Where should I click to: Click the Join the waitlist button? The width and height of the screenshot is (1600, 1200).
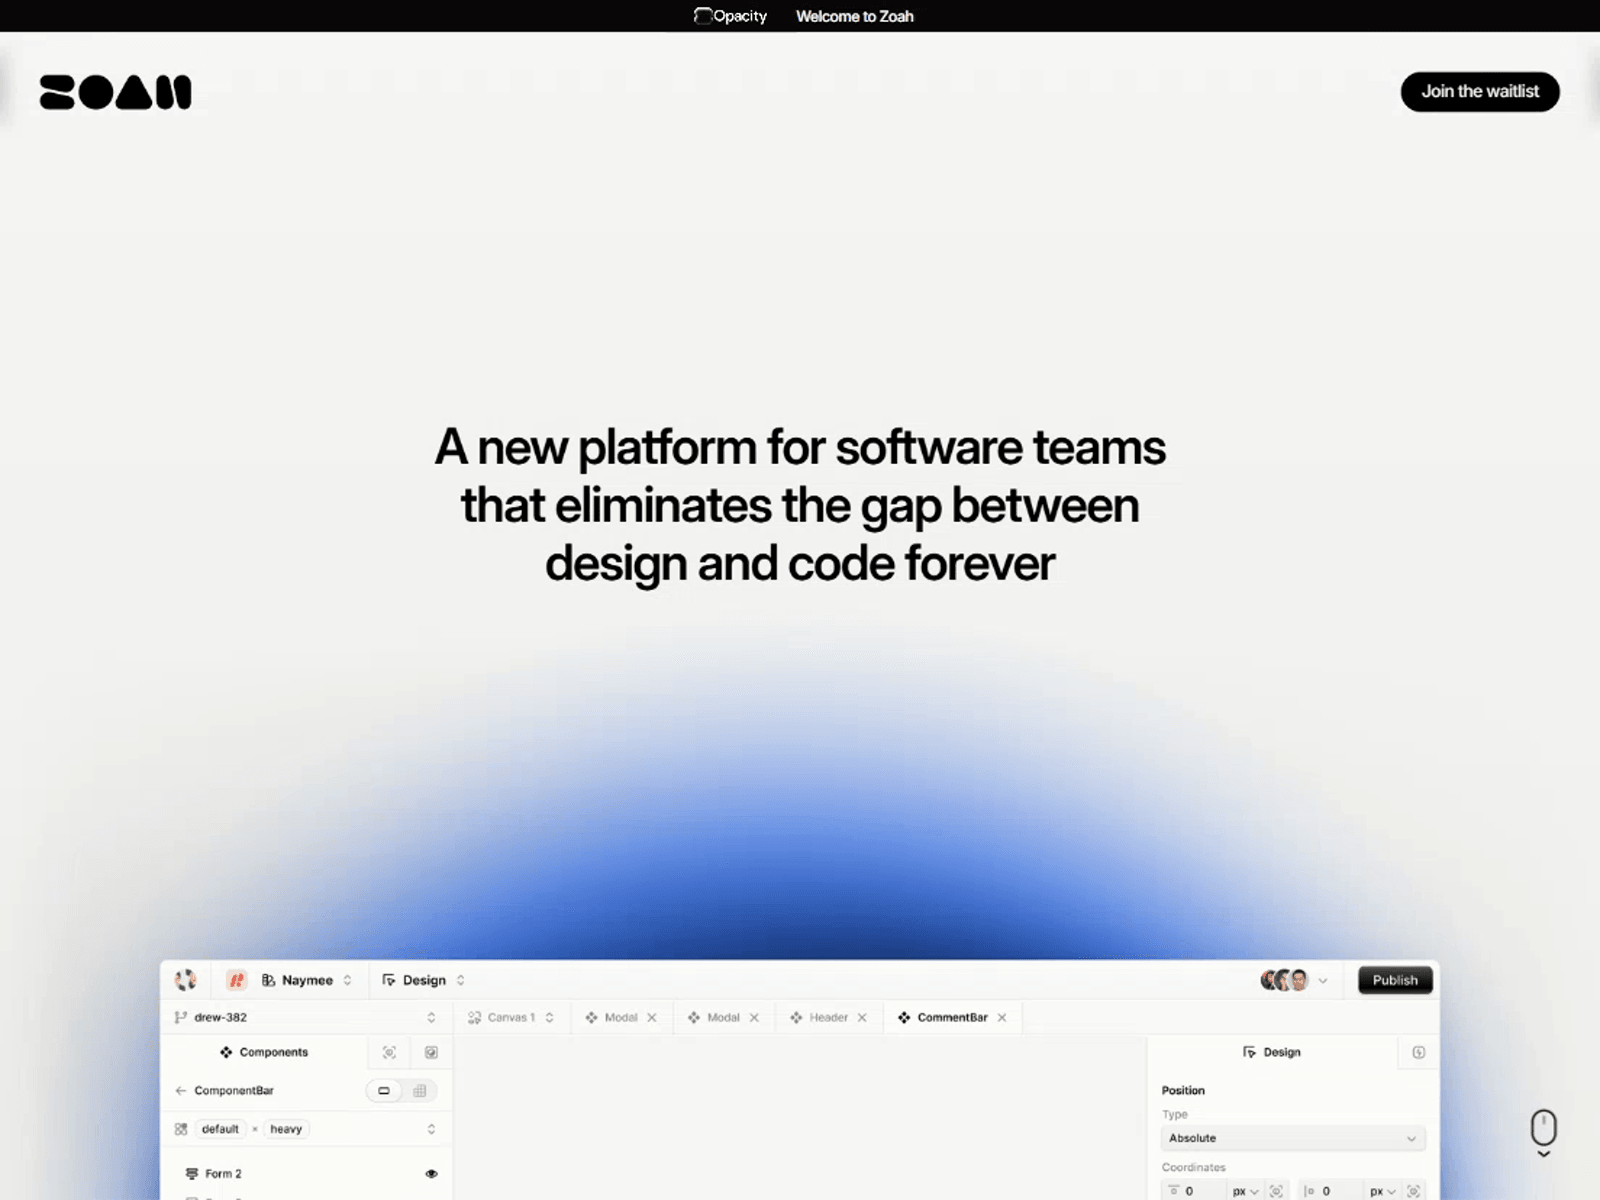1480,91
